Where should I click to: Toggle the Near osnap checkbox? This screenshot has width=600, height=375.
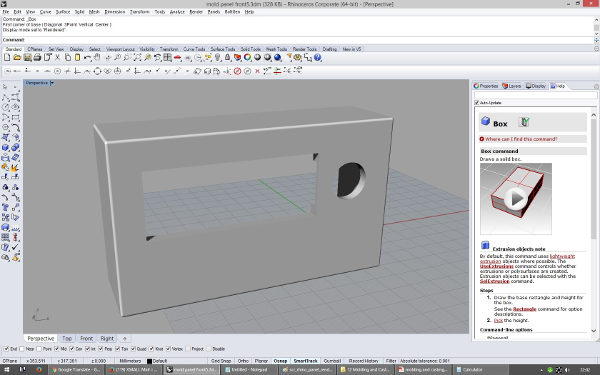pos(22,349)
